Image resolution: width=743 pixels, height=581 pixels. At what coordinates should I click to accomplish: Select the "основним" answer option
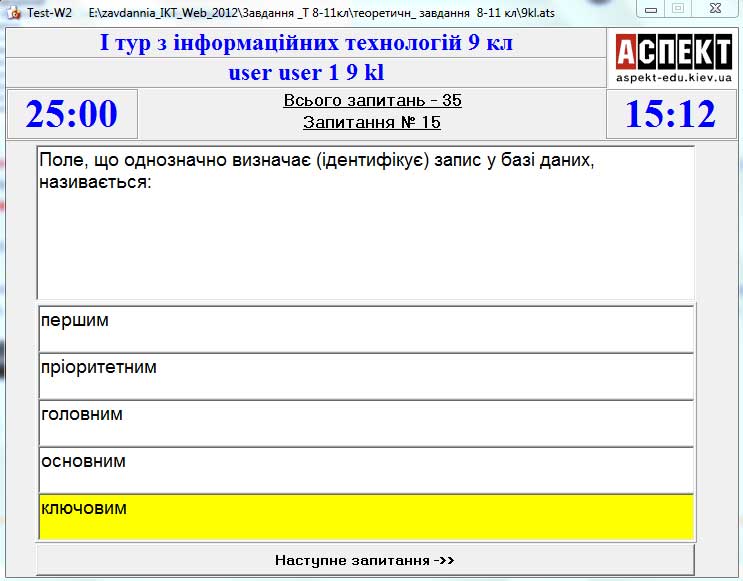tap(366, 470)
